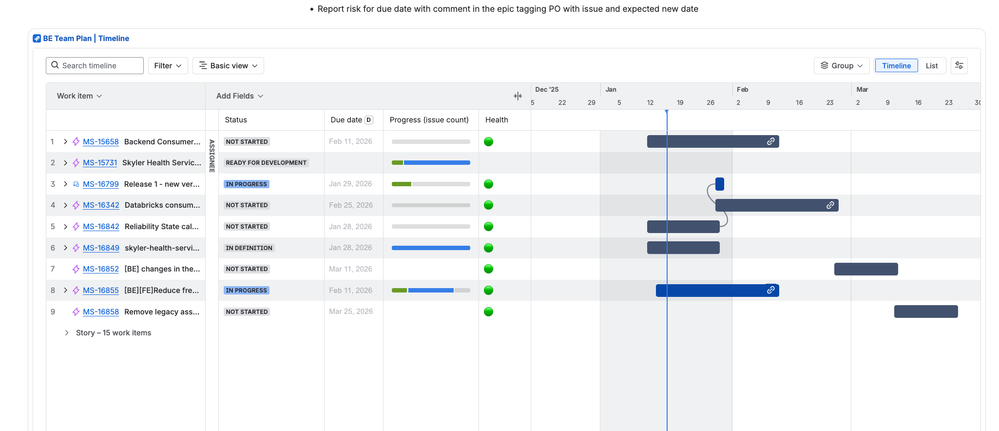Expand row MS-16799 Release 1
The width and height of the screenshot is (999, 431).
(65, 184)
